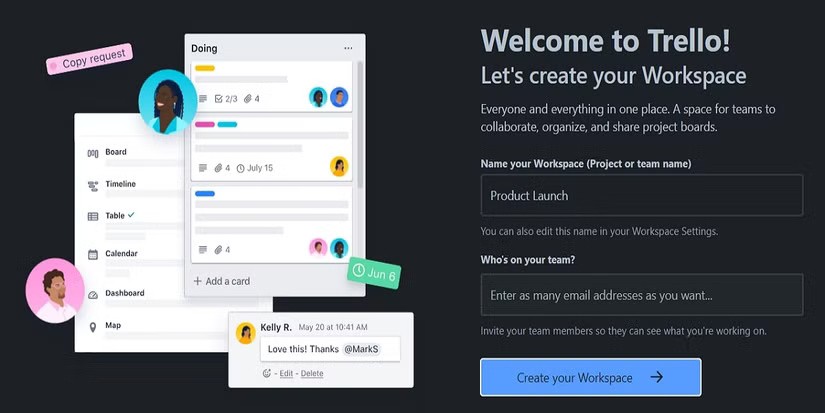This screenshot has height=413, width=825.
Task: Select the Map pin icon
Action: point(93,326)
